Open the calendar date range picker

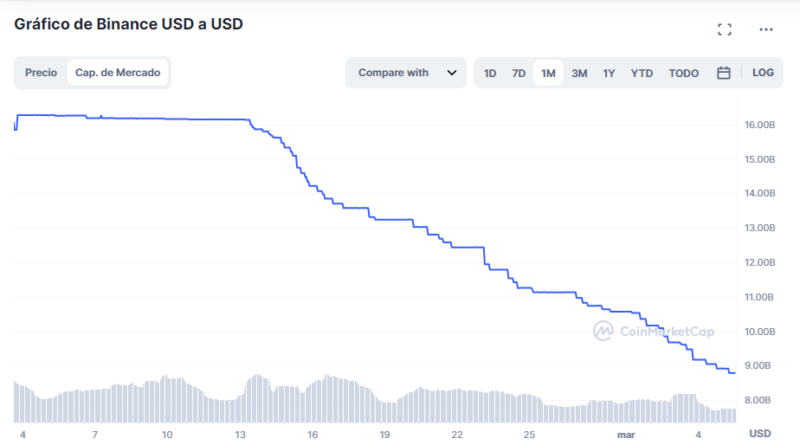[x=724, y=73]
